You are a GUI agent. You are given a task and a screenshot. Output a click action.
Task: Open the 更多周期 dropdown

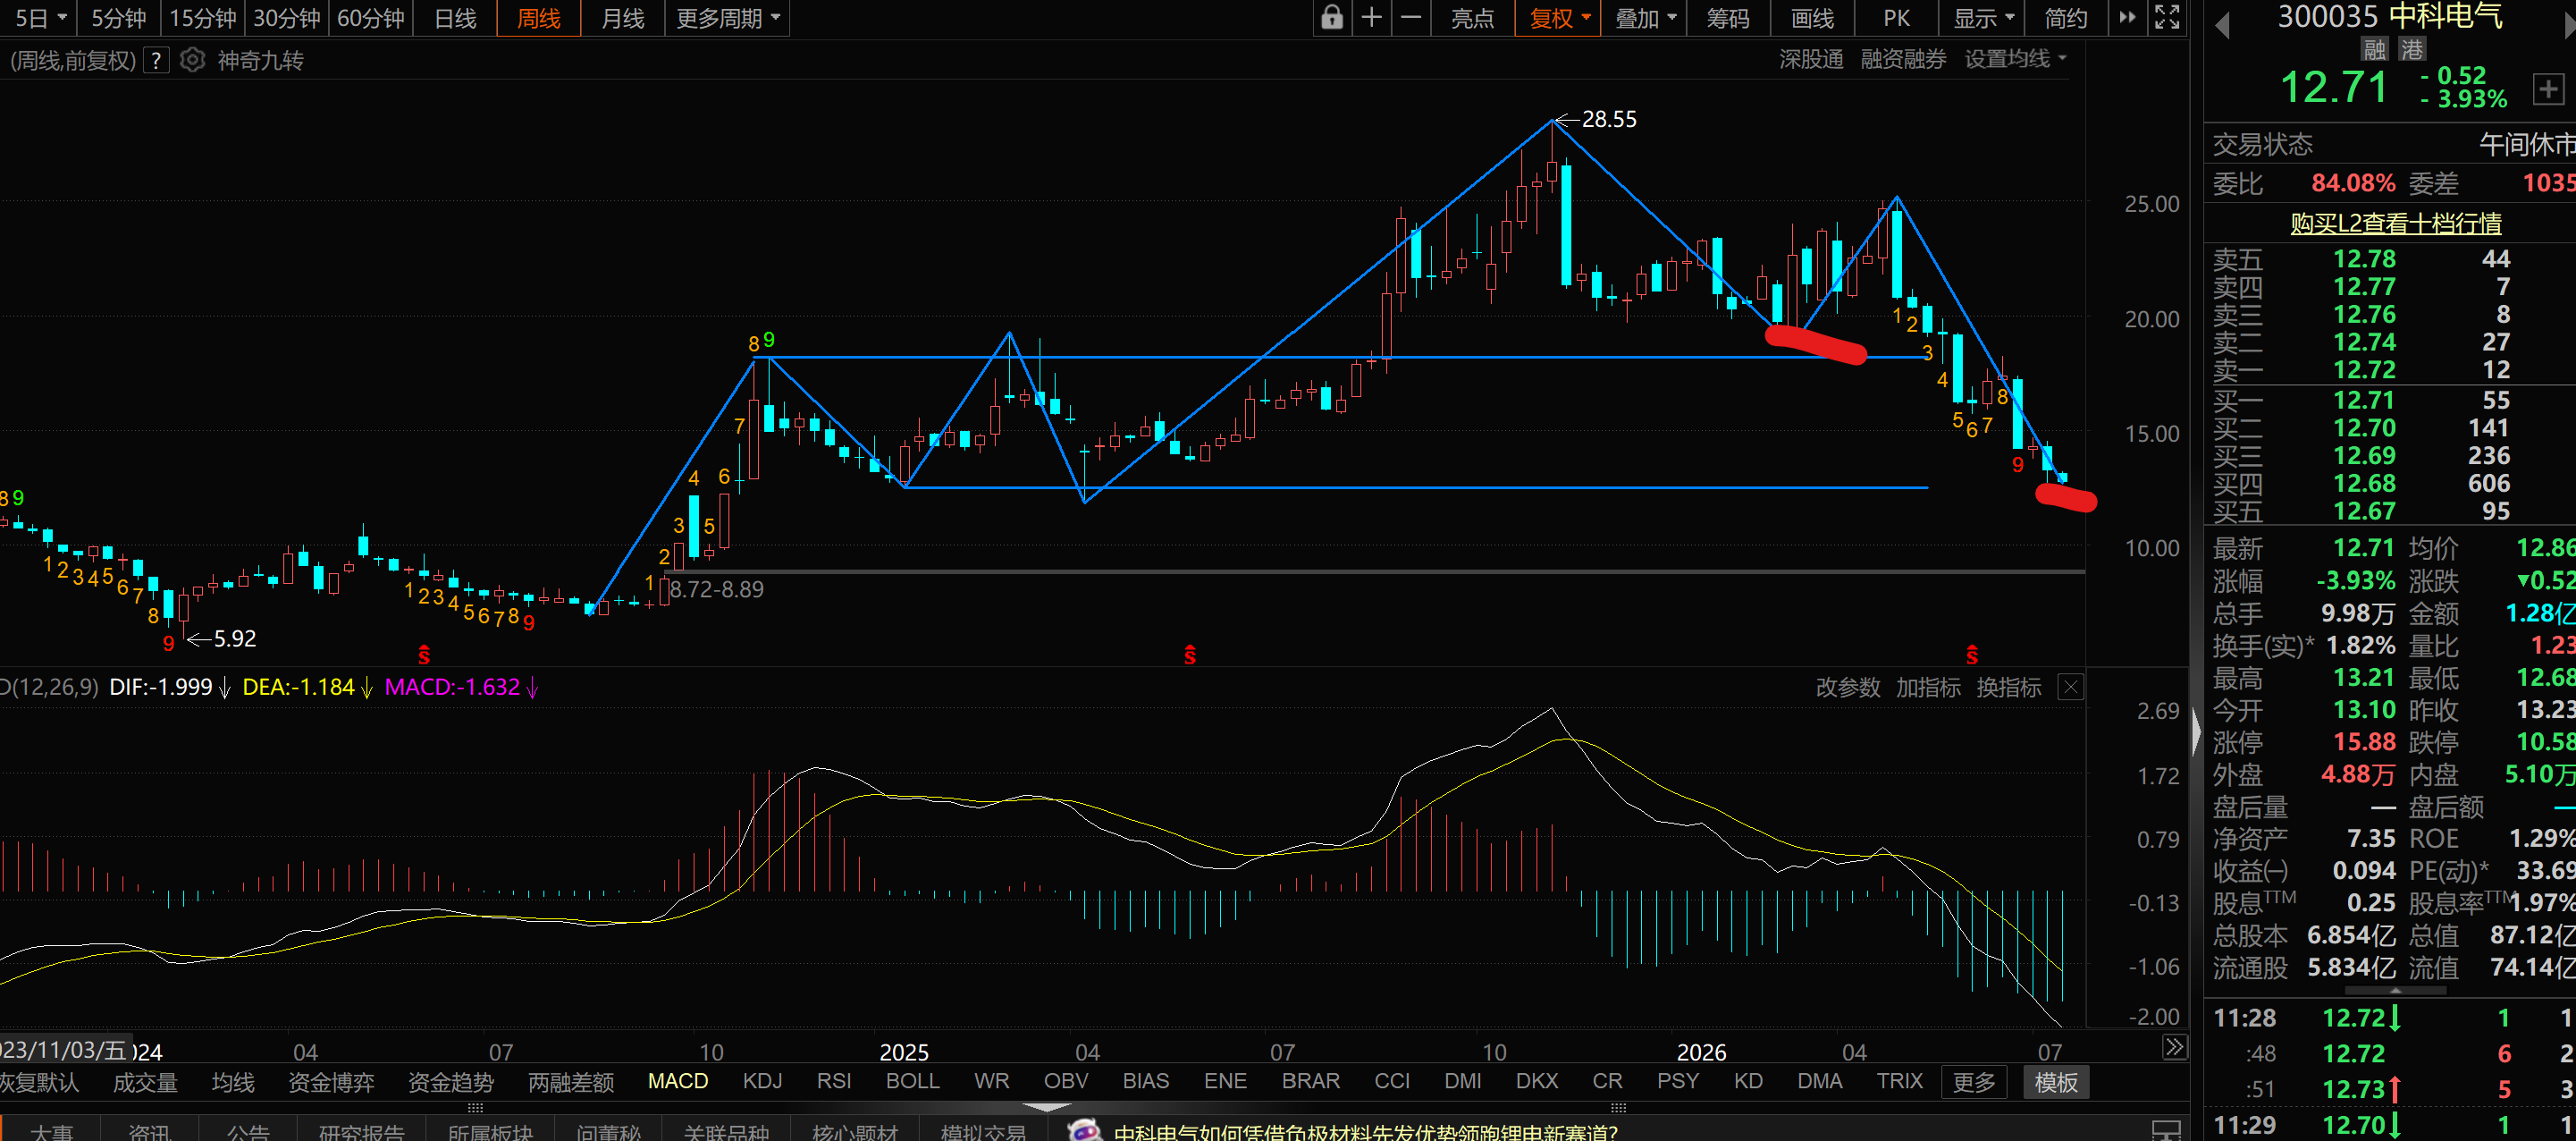[728, 18]
